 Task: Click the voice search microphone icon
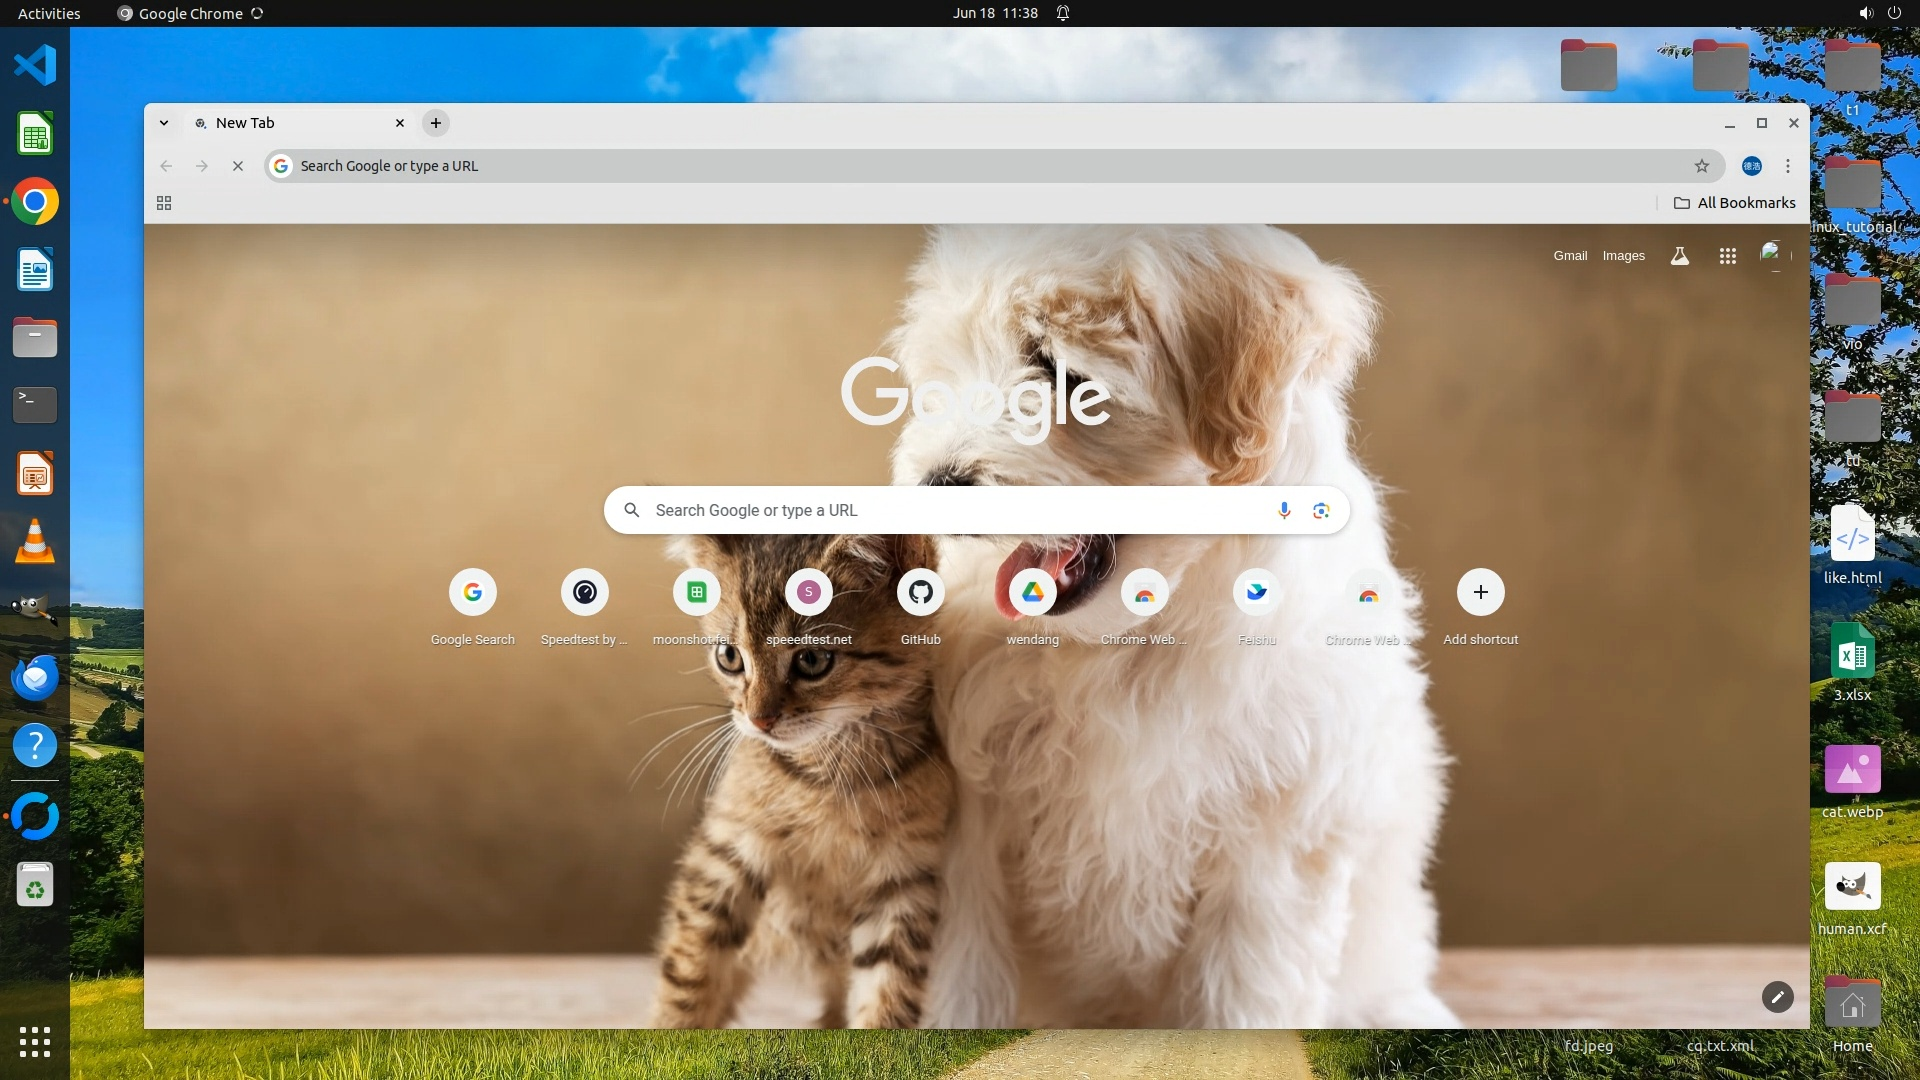point(1284,510)
